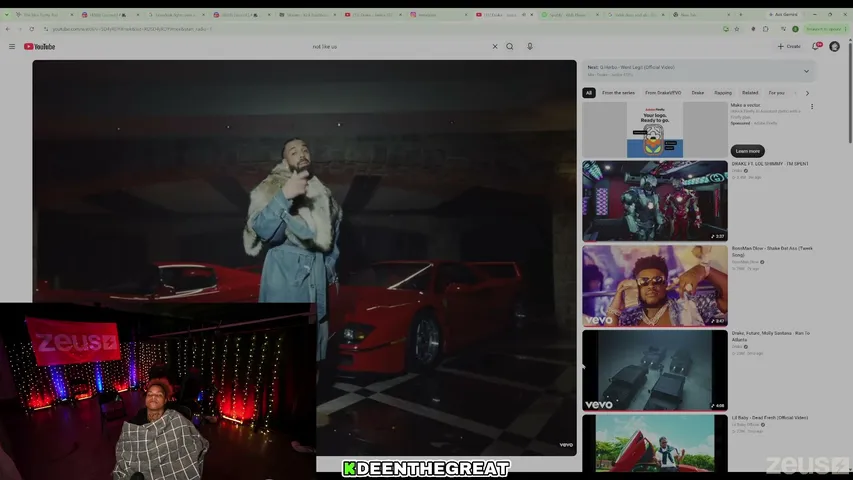
Task: Click the magnifying glass search icon
Action: click(x=510, y=47)
